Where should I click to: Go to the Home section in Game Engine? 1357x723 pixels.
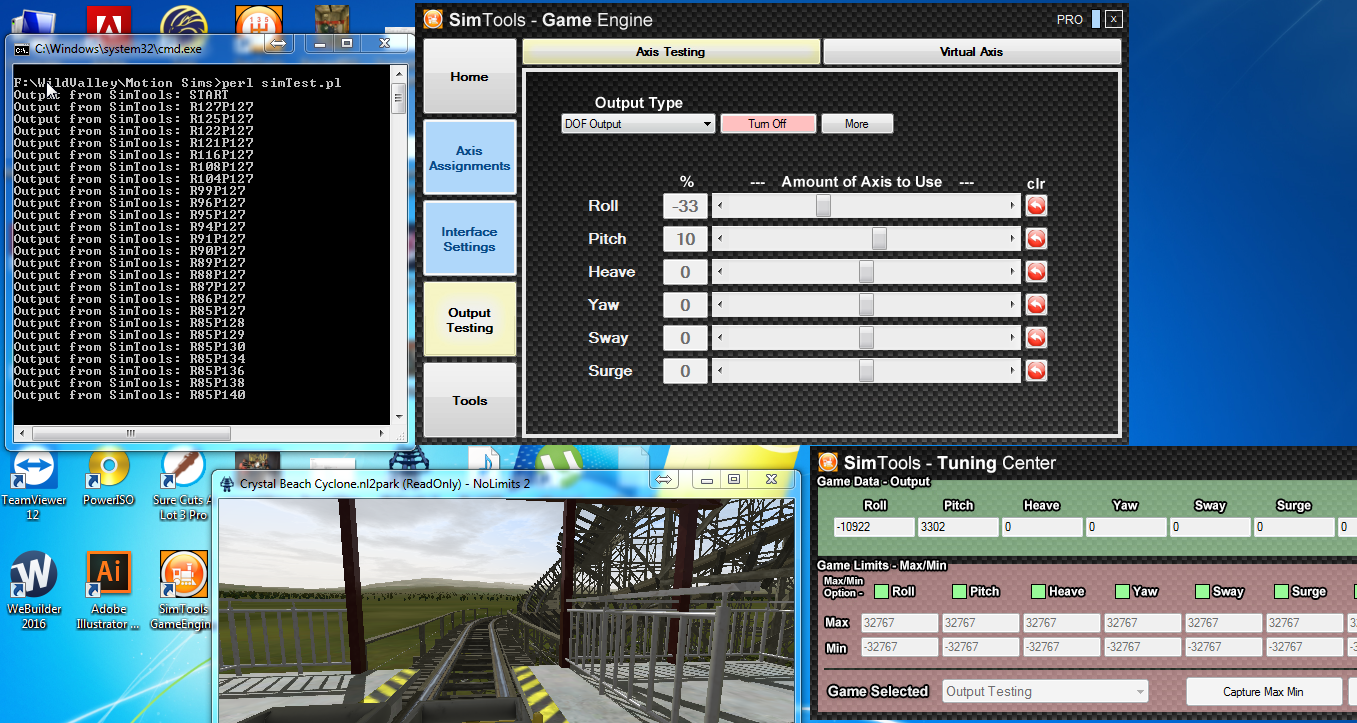(469, 77)
